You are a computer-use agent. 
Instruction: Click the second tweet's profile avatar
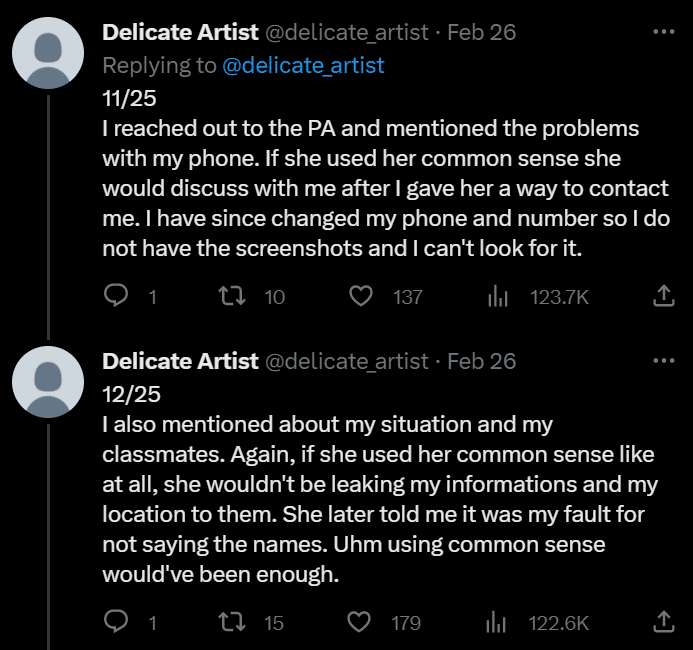[x=48, y=382]
